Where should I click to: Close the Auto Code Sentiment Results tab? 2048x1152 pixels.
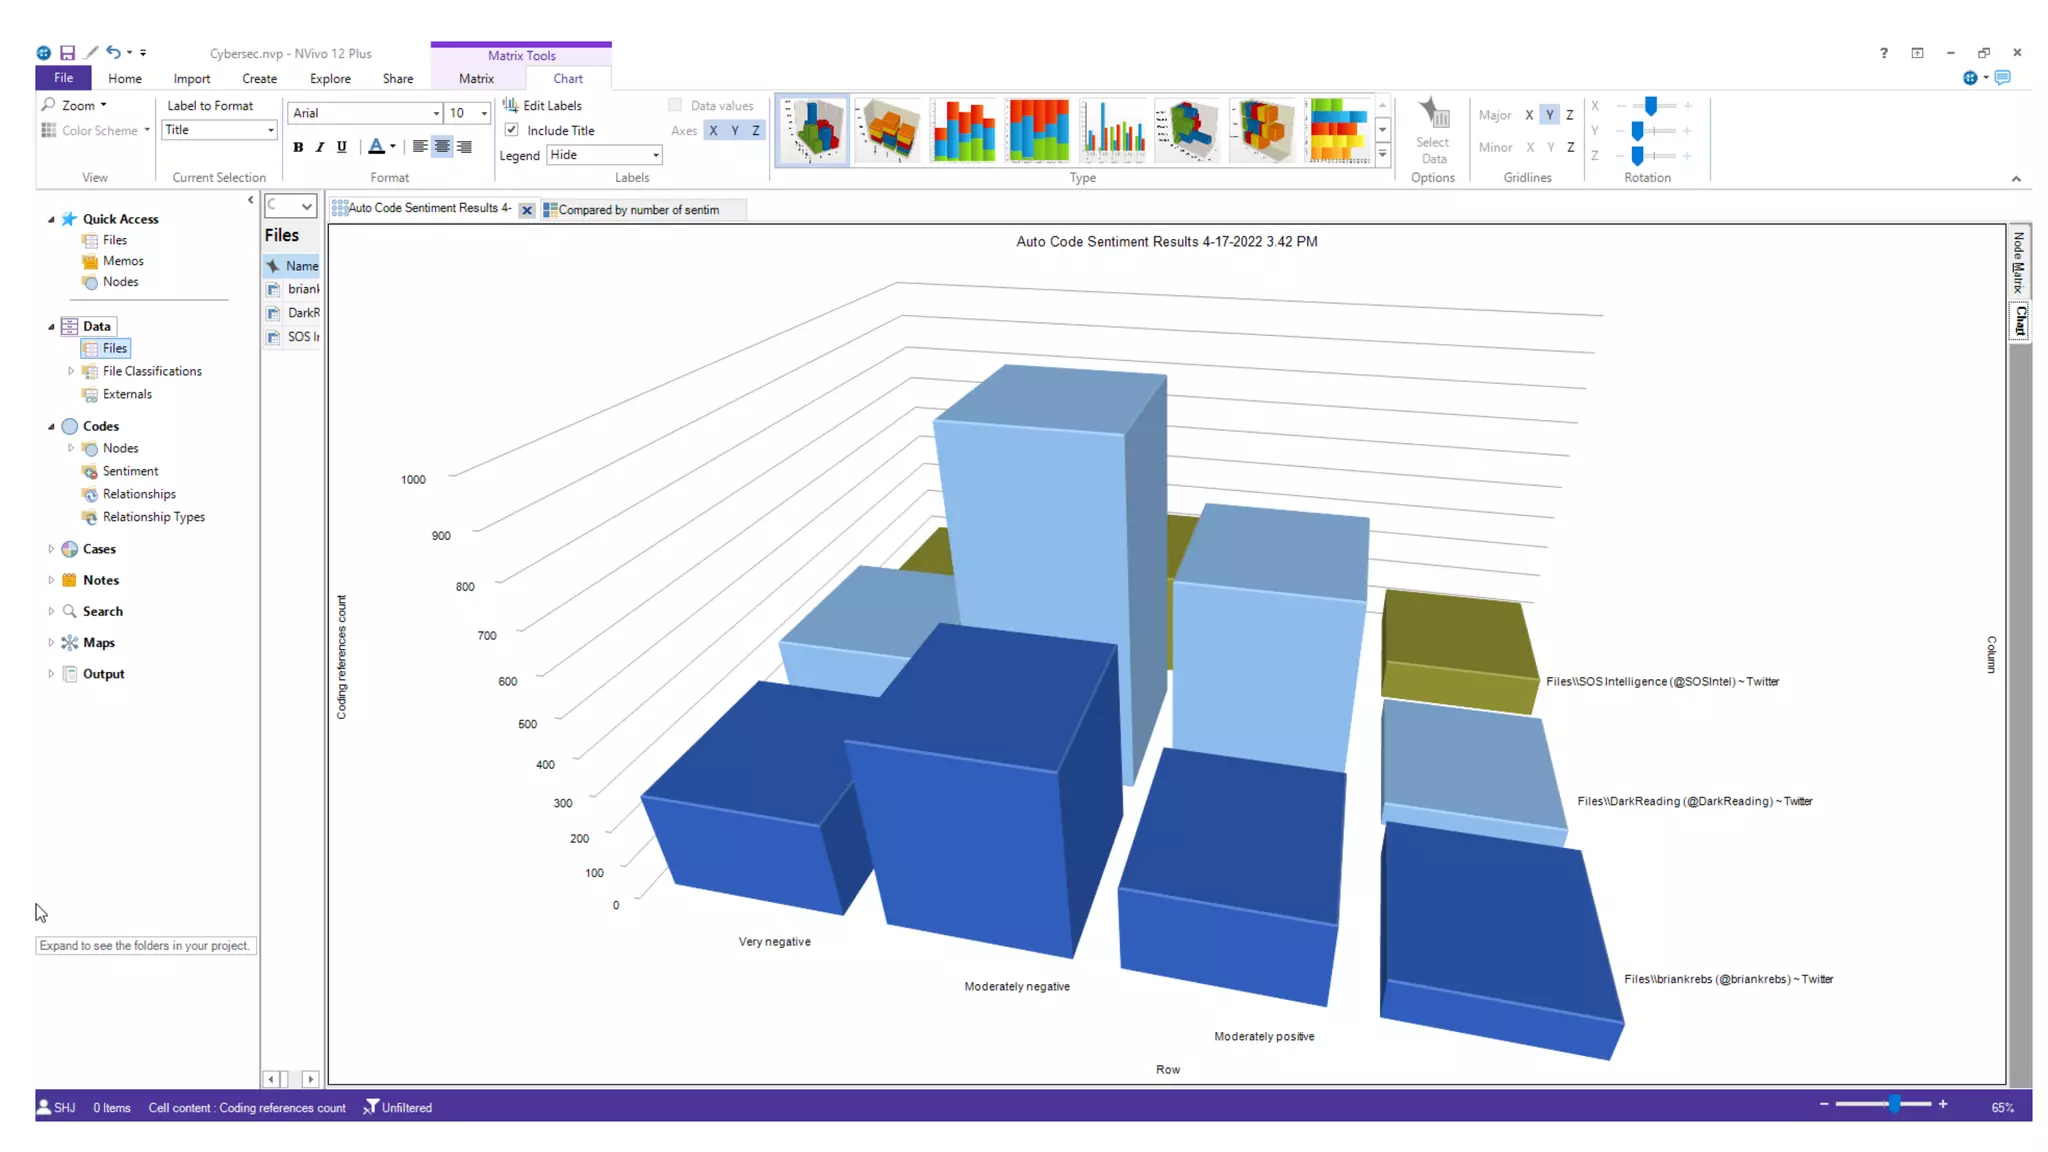527,210
